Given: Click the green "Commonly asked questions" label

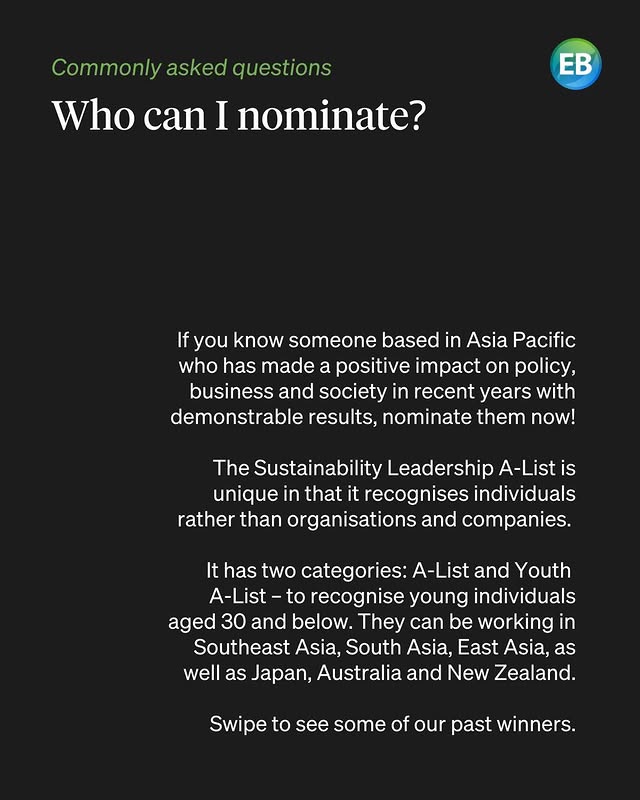Looking at the screenshot, I should tap(191, 68).
